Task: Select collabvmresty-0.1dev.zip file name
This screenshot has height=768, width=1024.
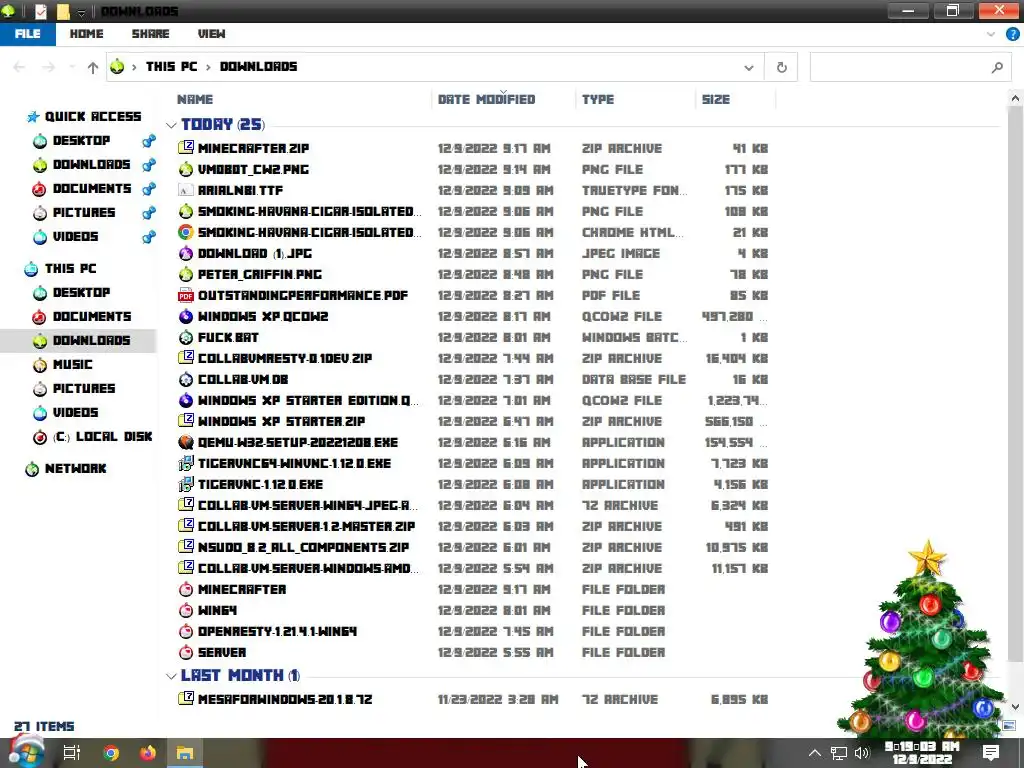Action: (285, 359)
